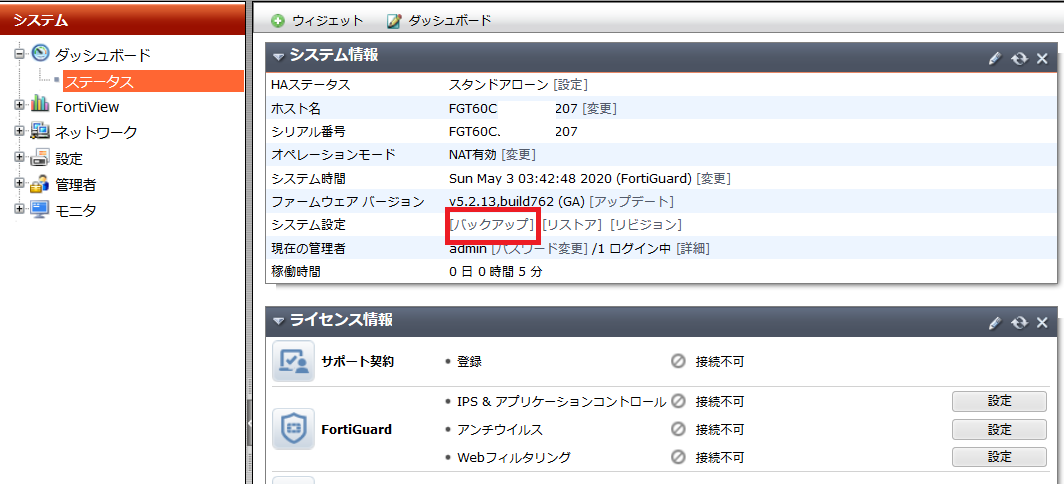The width and height of the screenshot is (1064, 484).
Task: Click the サポート契約 icon
Action: pos(293,361)
